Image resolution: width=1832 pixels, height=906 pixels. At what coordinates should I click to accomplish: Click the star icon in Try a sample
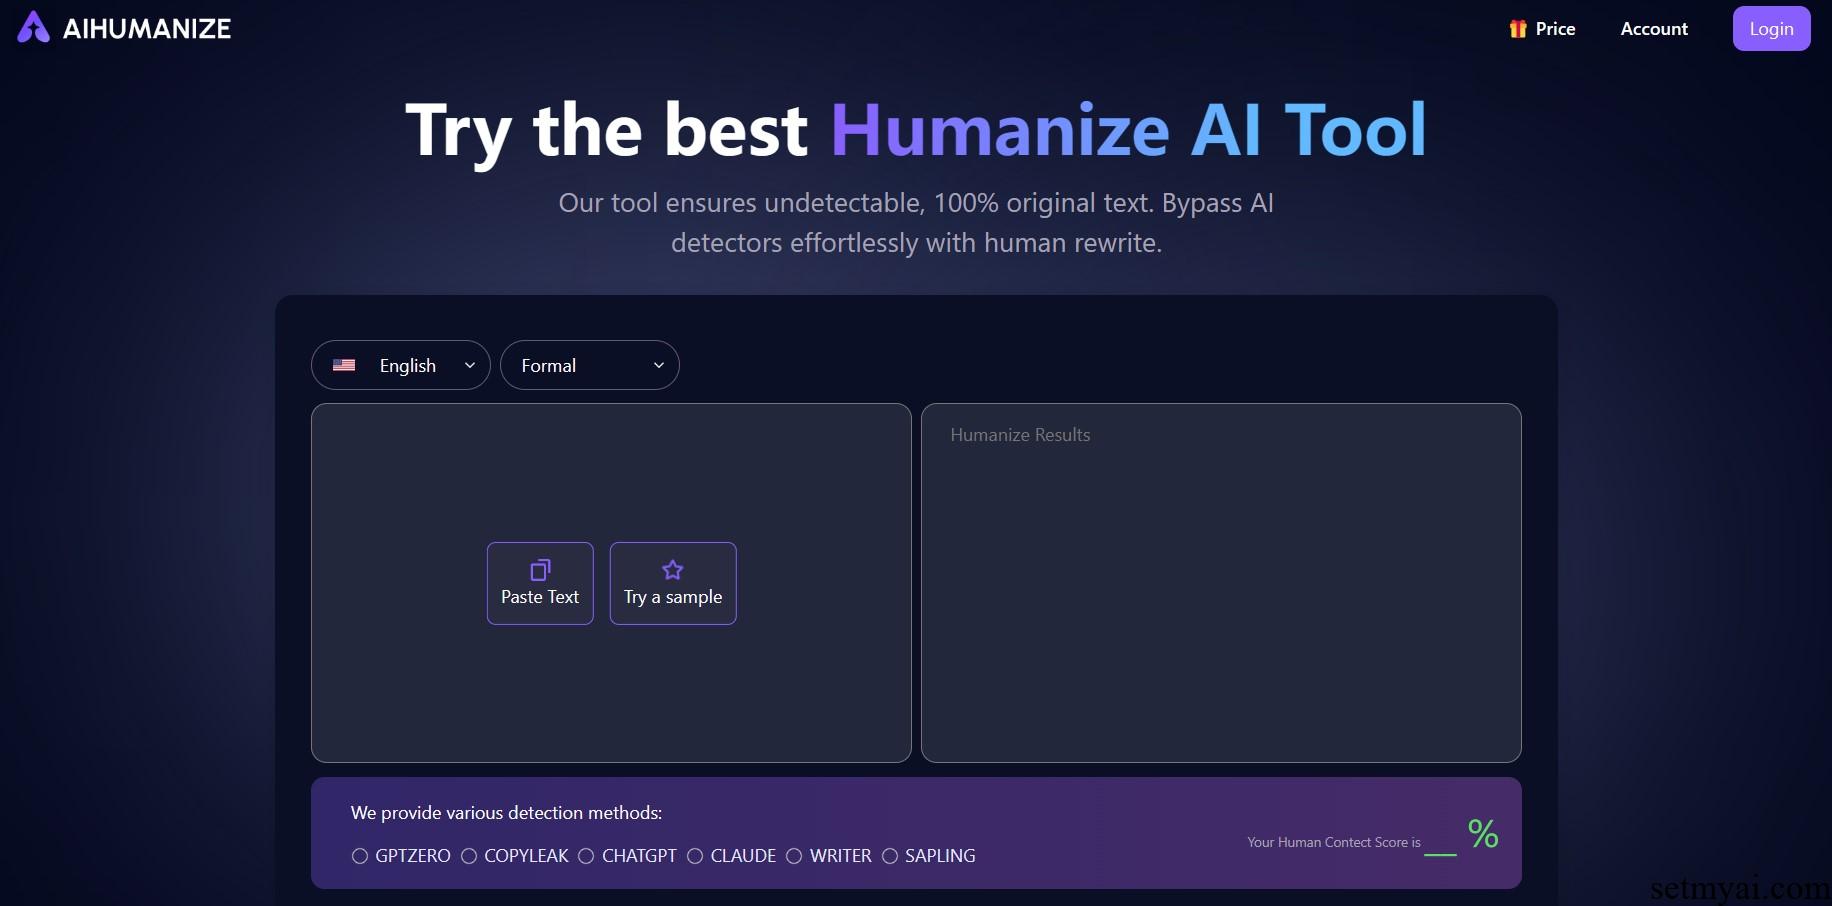click(673, 570)
